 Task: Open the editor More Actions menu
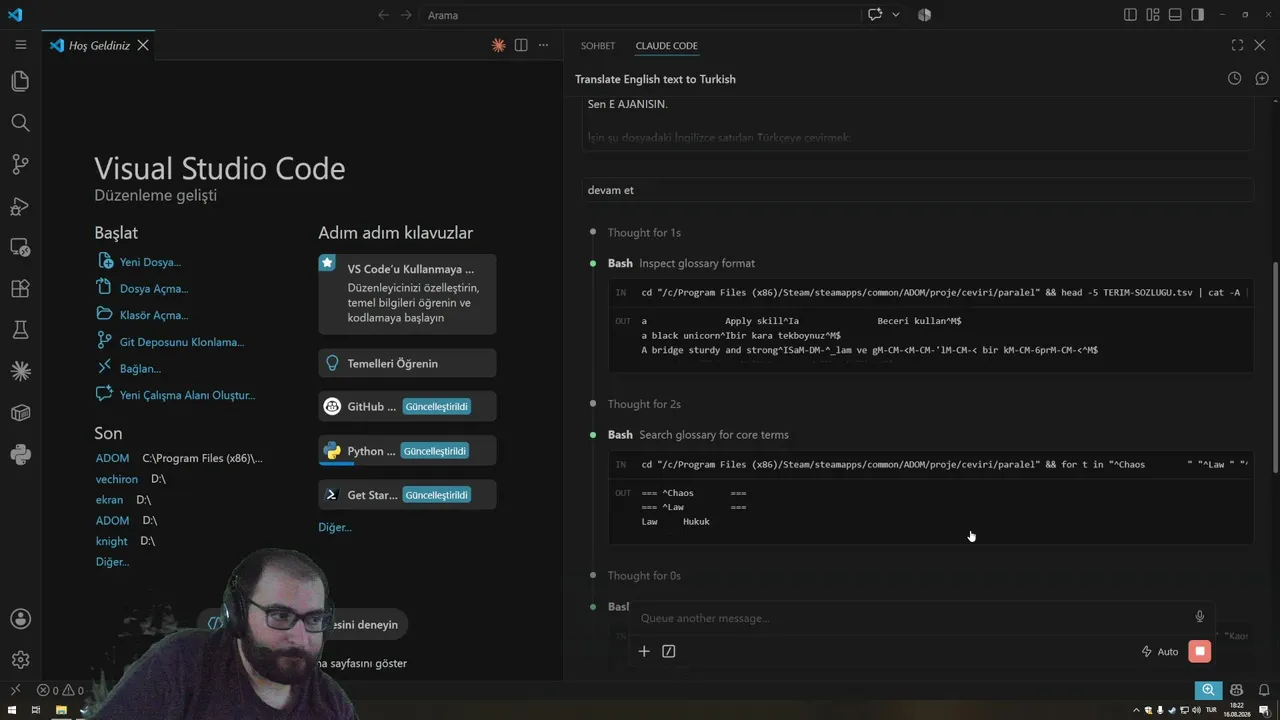tap(544, 45)
